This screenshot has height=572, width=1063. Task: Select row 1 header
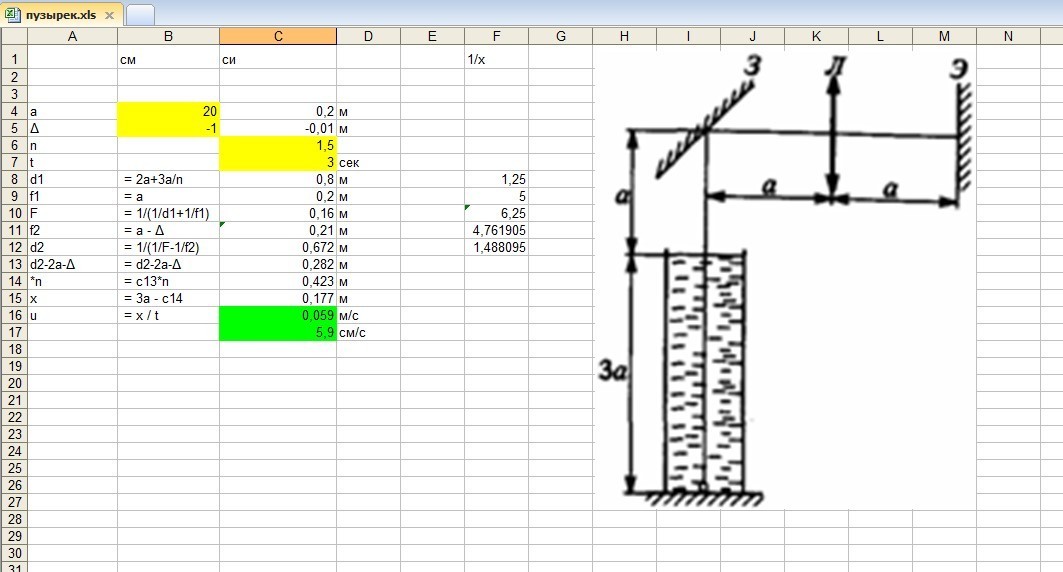coord(14,60)
